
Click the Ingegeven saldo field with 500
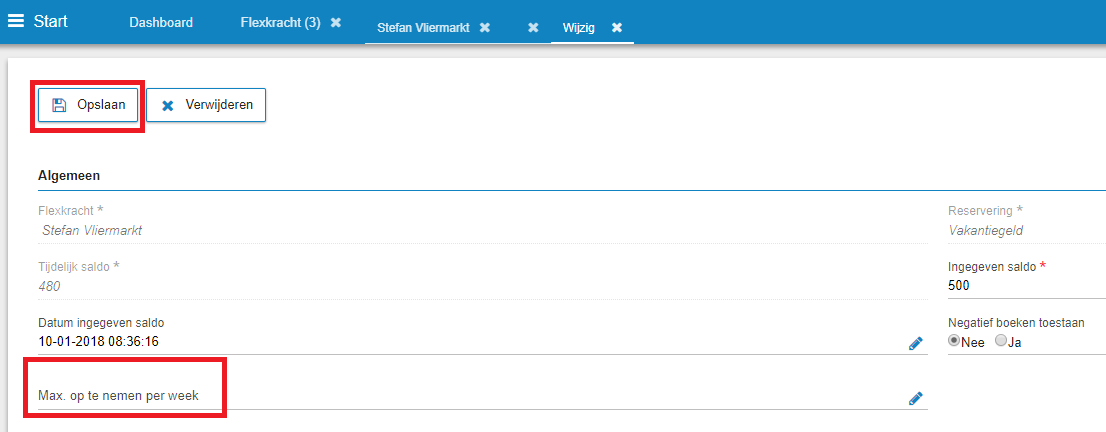coord(1027,286)
